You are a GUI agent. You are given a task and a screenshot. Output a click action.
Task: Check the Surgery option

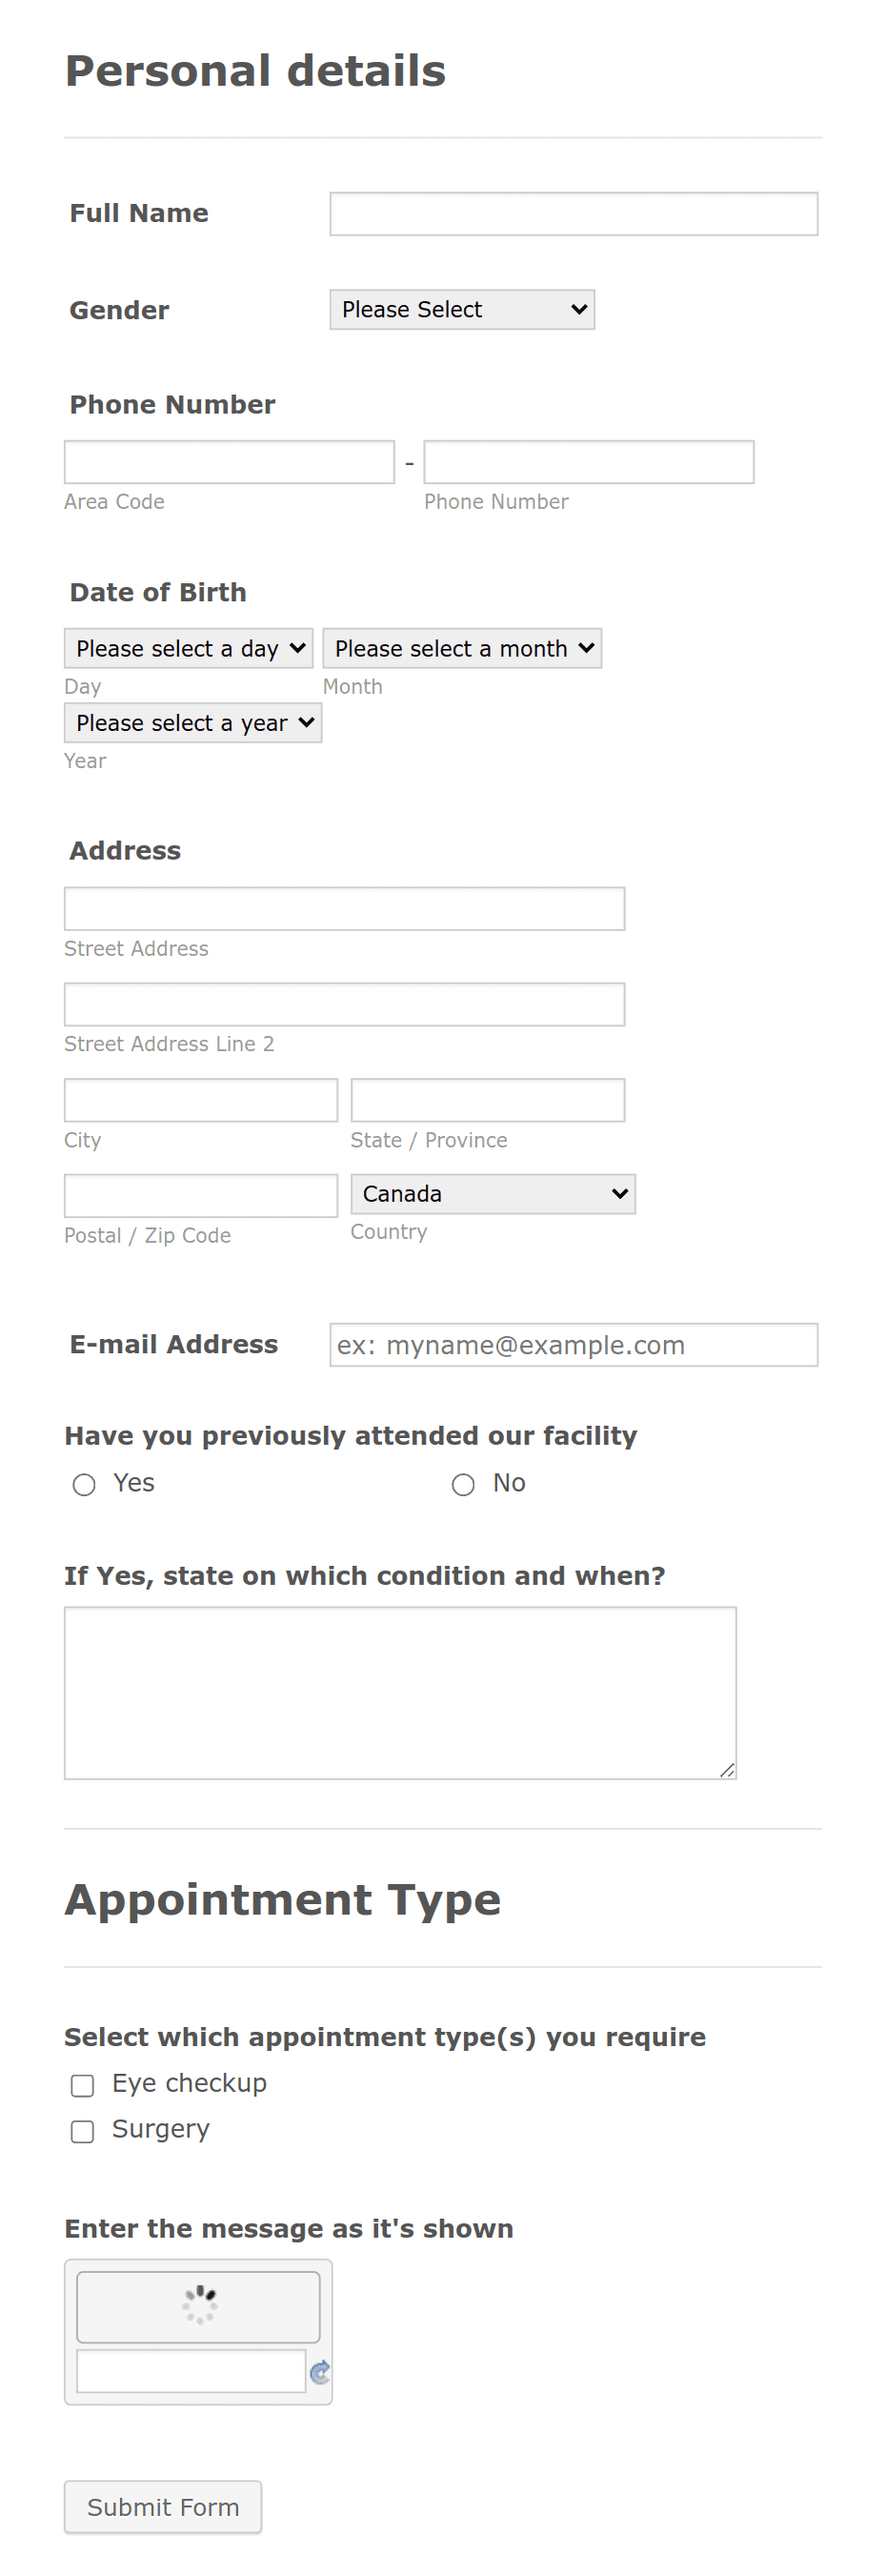click(82, 2131)
